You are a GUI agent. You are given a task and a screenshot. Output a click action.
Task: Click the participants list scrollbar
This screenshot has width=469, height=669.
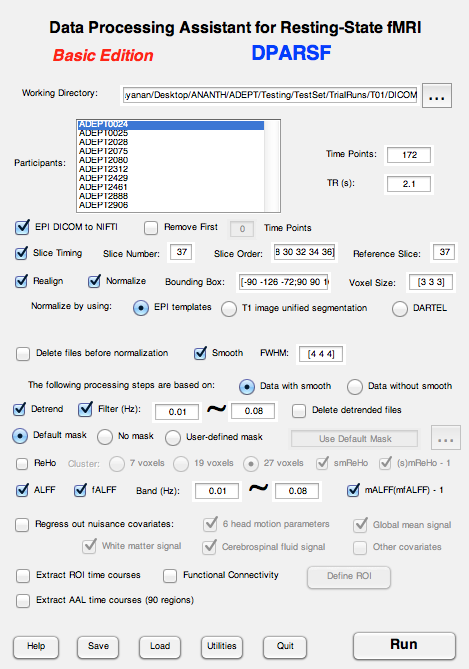click(272, 166)
